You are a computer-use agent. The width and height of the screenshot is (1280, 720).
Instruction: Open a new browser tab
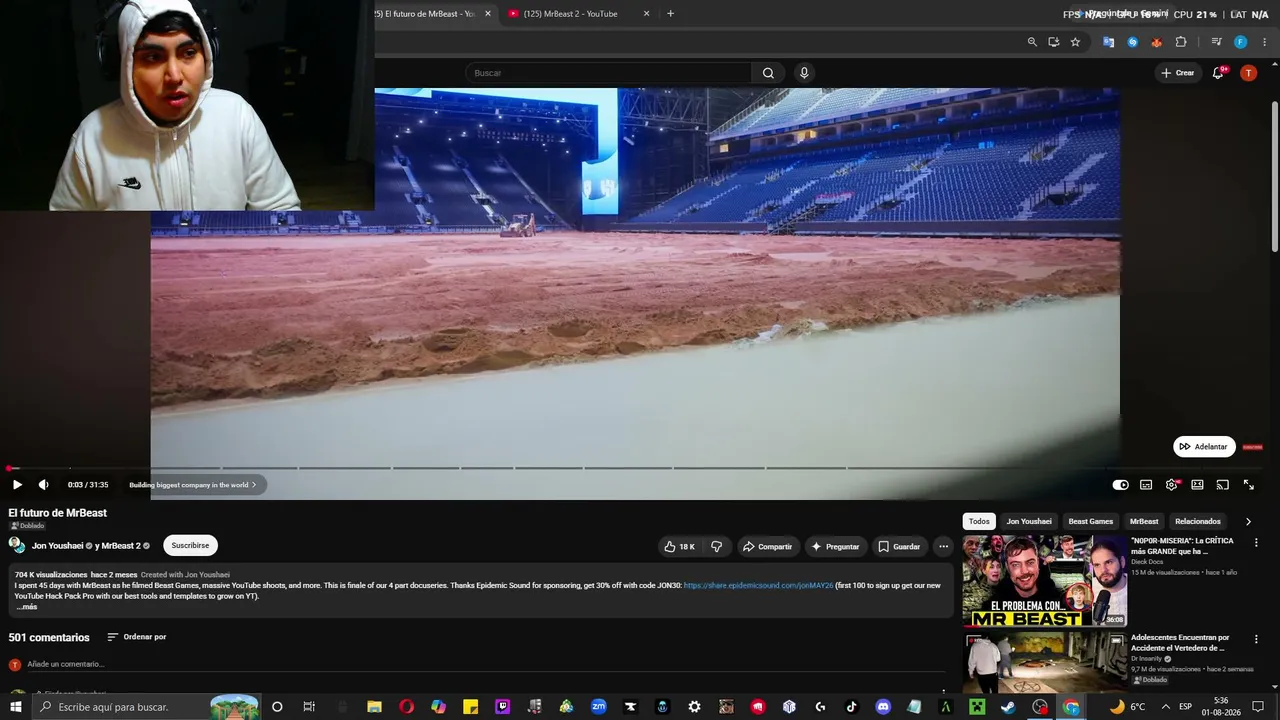[x=670, y=14]
